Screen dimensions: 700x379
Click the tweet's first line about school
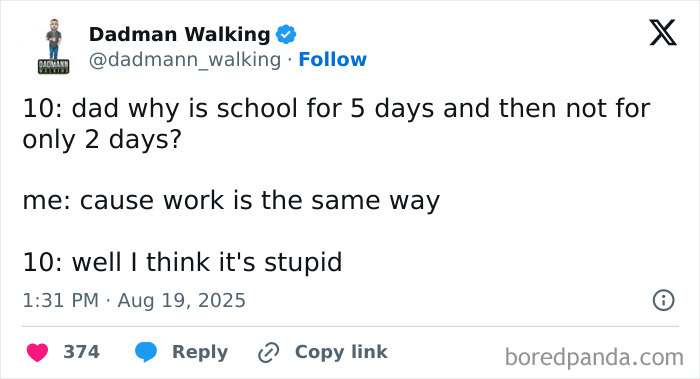click(x=336, y=108)
